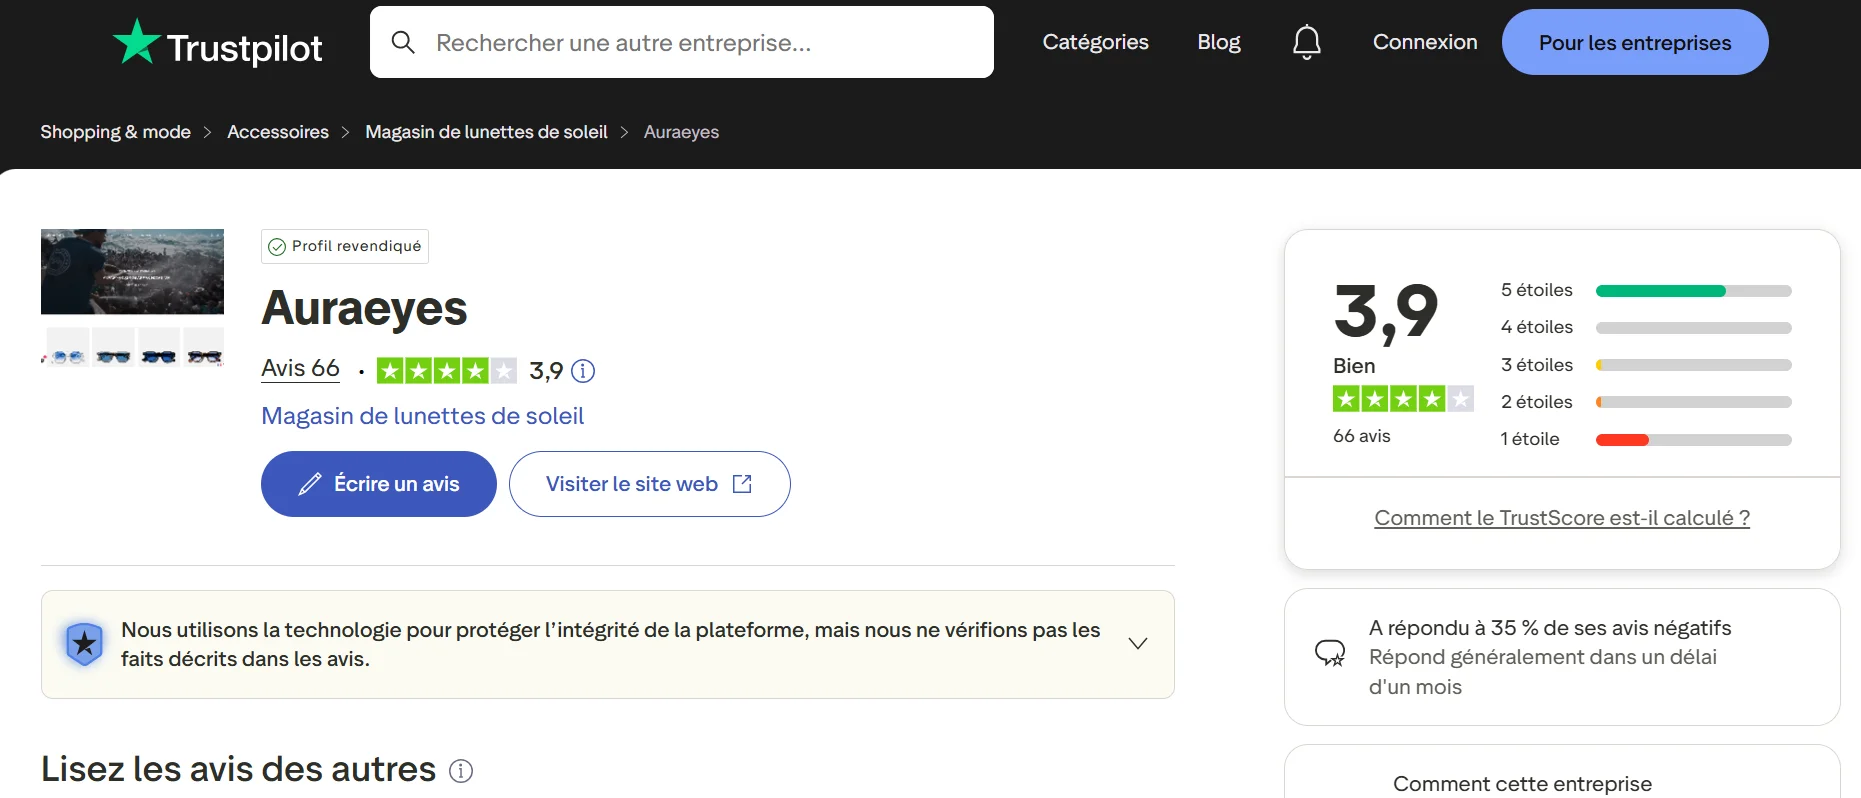Click the Écrire un avis button
Image resolution: width=1861 pixels, height=798 pixels.
(x=379, y=484)
